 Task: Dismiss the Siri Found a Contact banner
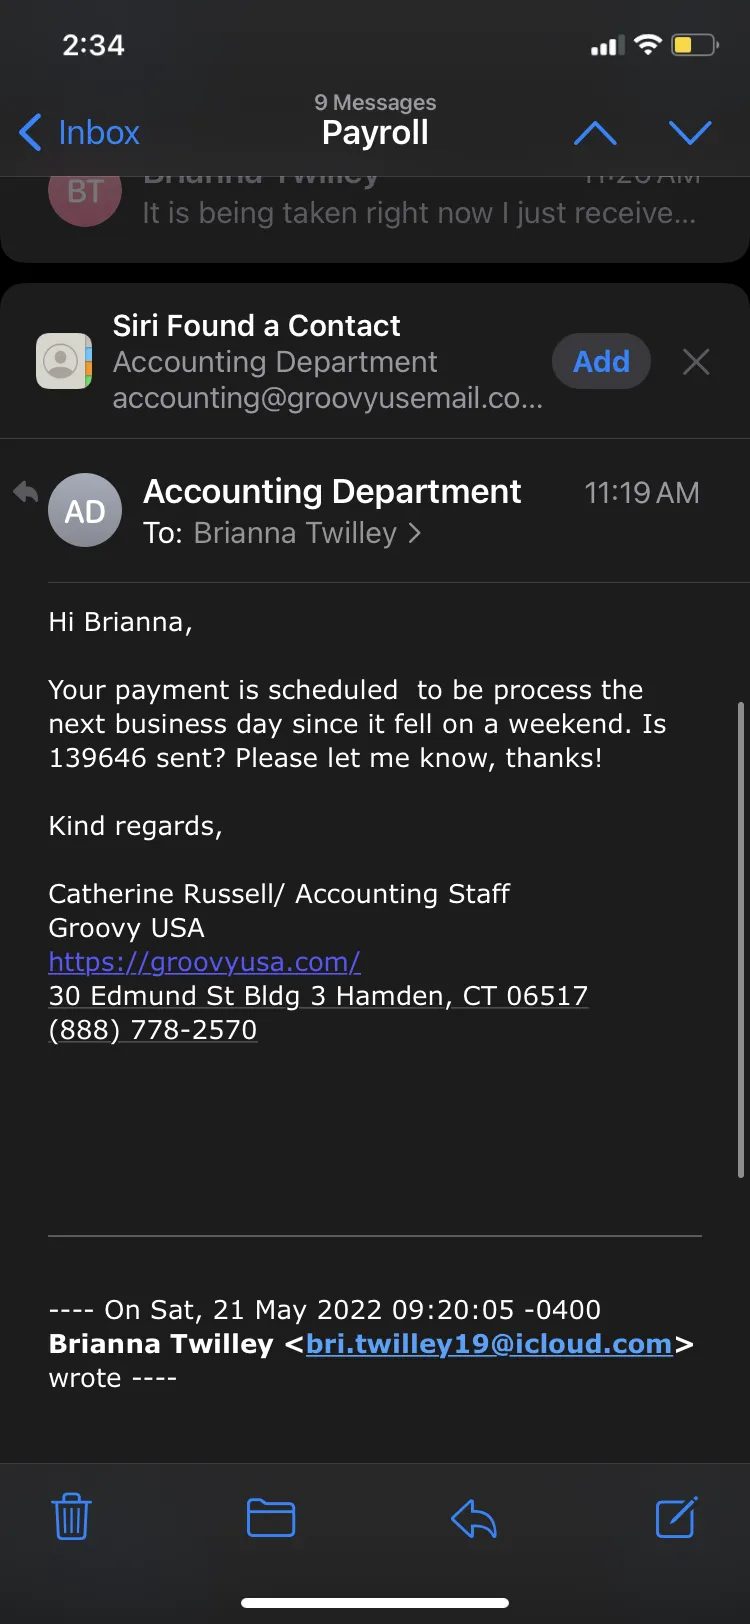696,361
